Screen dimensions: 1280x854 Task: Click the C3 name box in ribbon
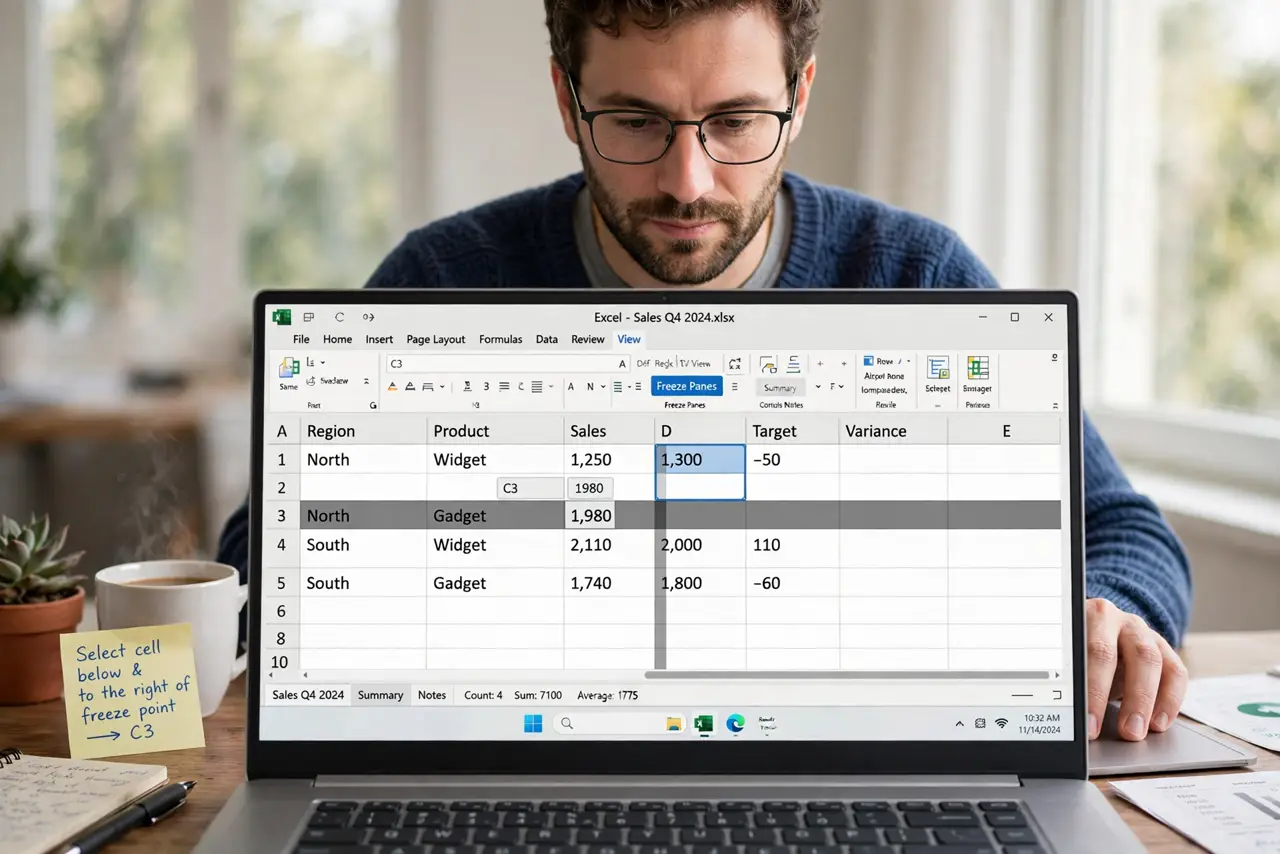point(507,364)
